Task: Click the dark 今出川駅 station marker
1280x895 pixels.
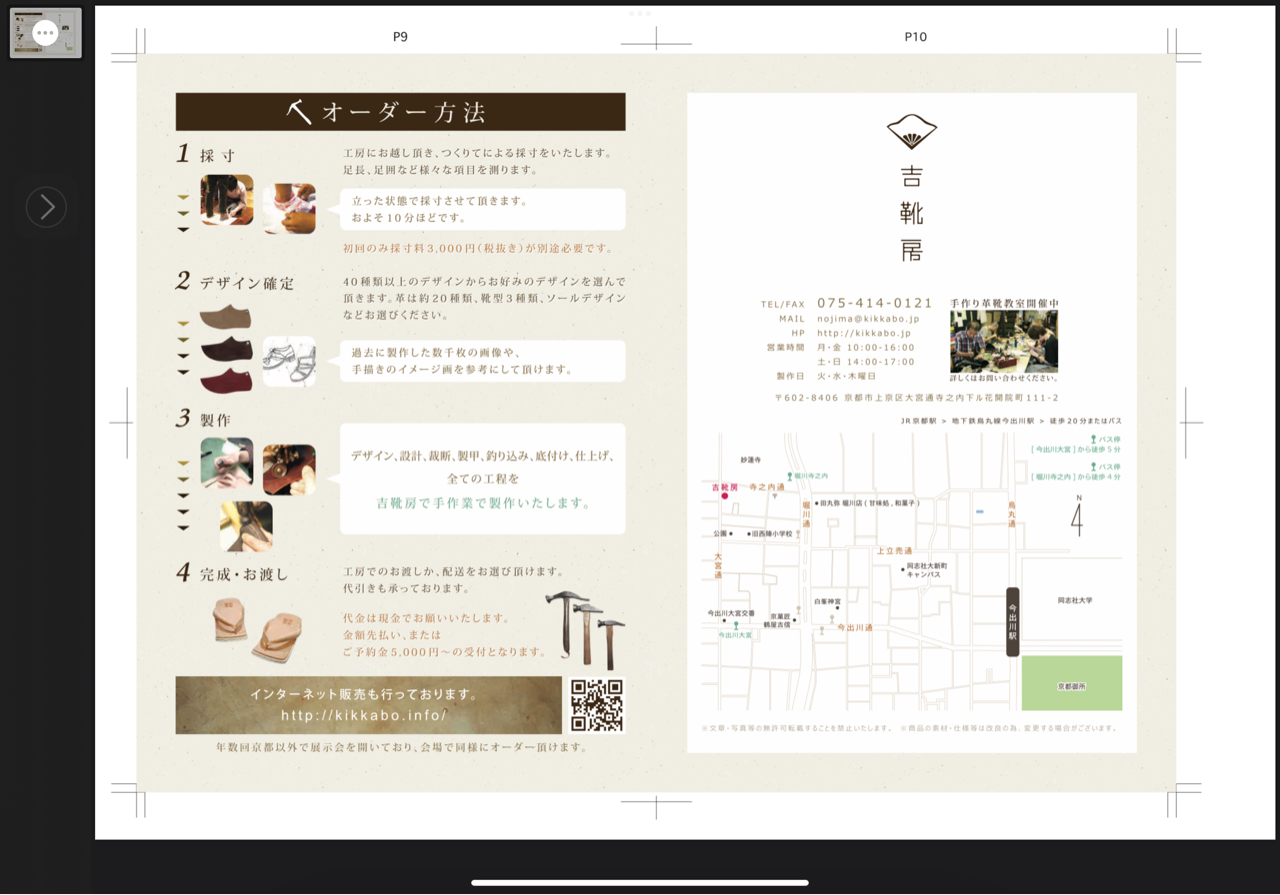Action: (x=1012, y=622)
